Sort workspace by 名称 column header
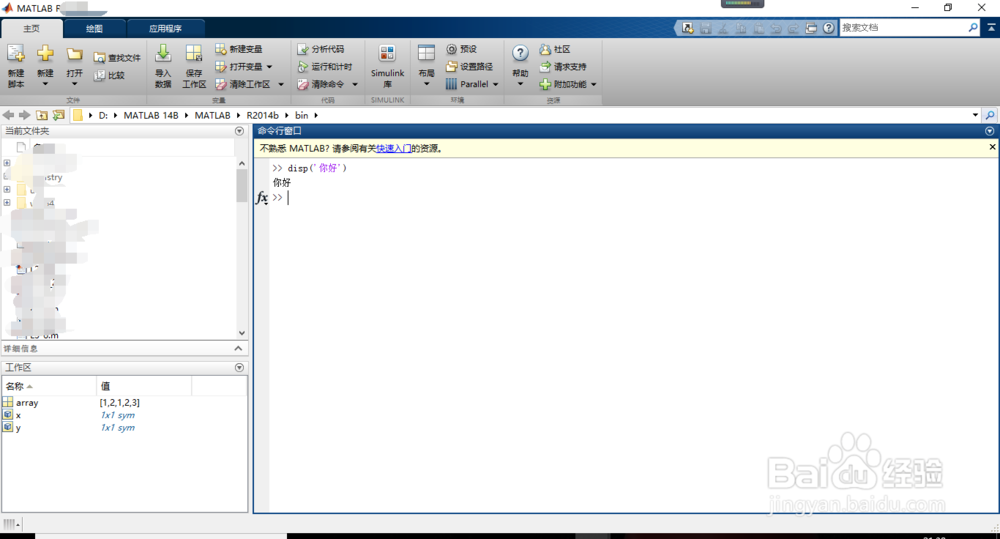The image size is (1000, 539). (49, 386)
